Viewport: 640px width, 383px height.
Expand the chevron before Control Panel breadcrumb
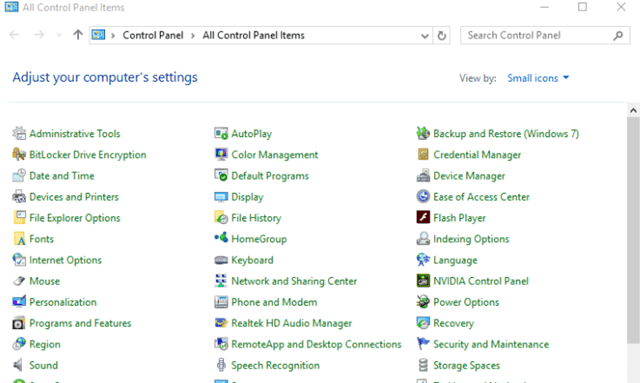tap(113, 36)
